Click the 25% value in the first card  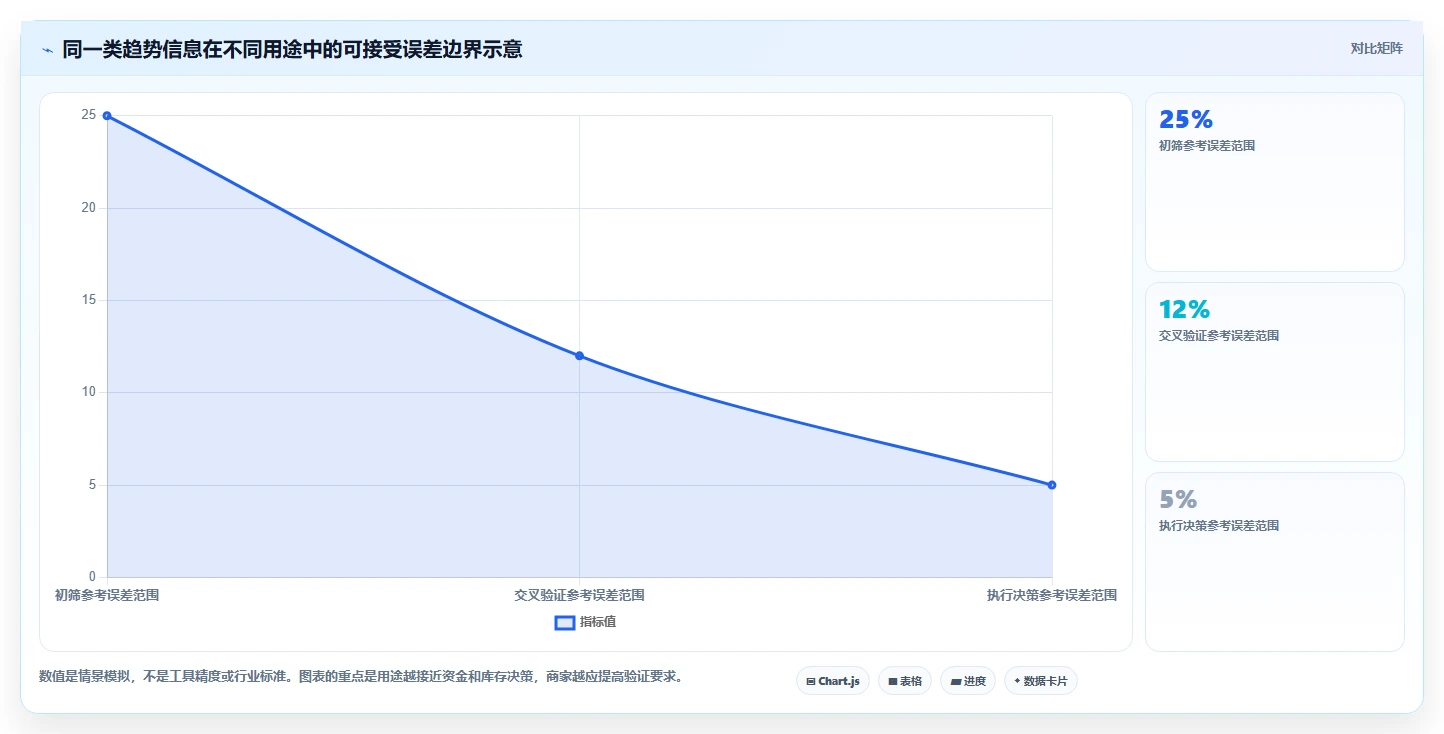coord(1186,119)
